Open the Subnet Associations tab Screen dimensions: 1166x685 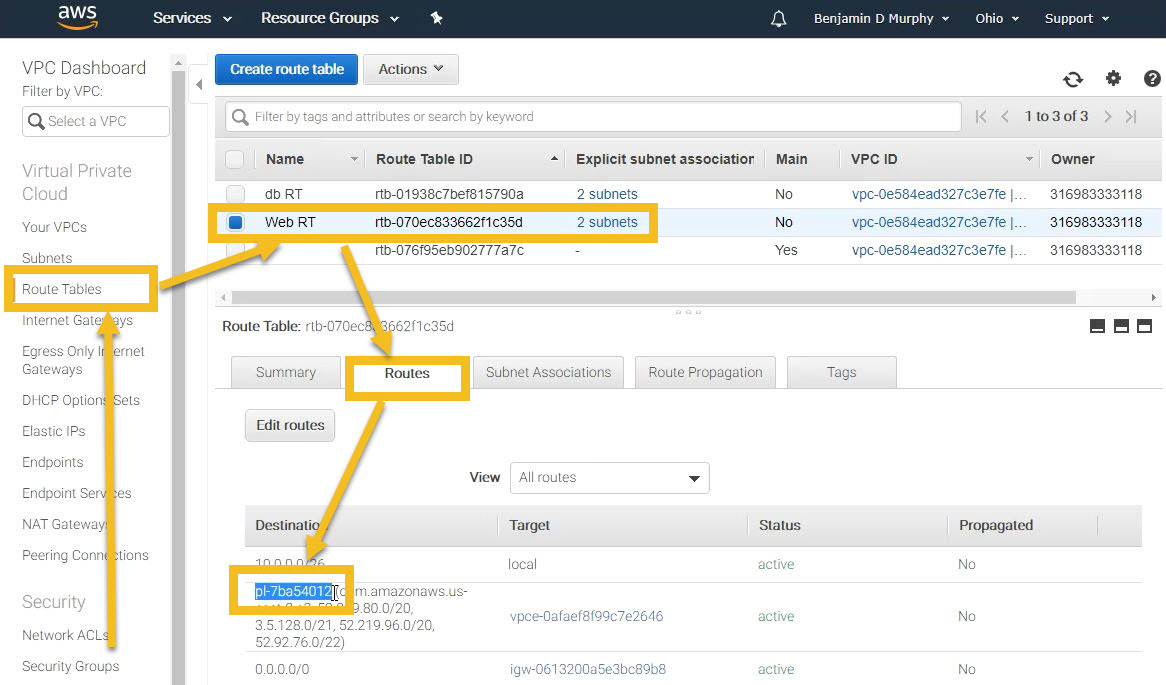click(548, 373)
